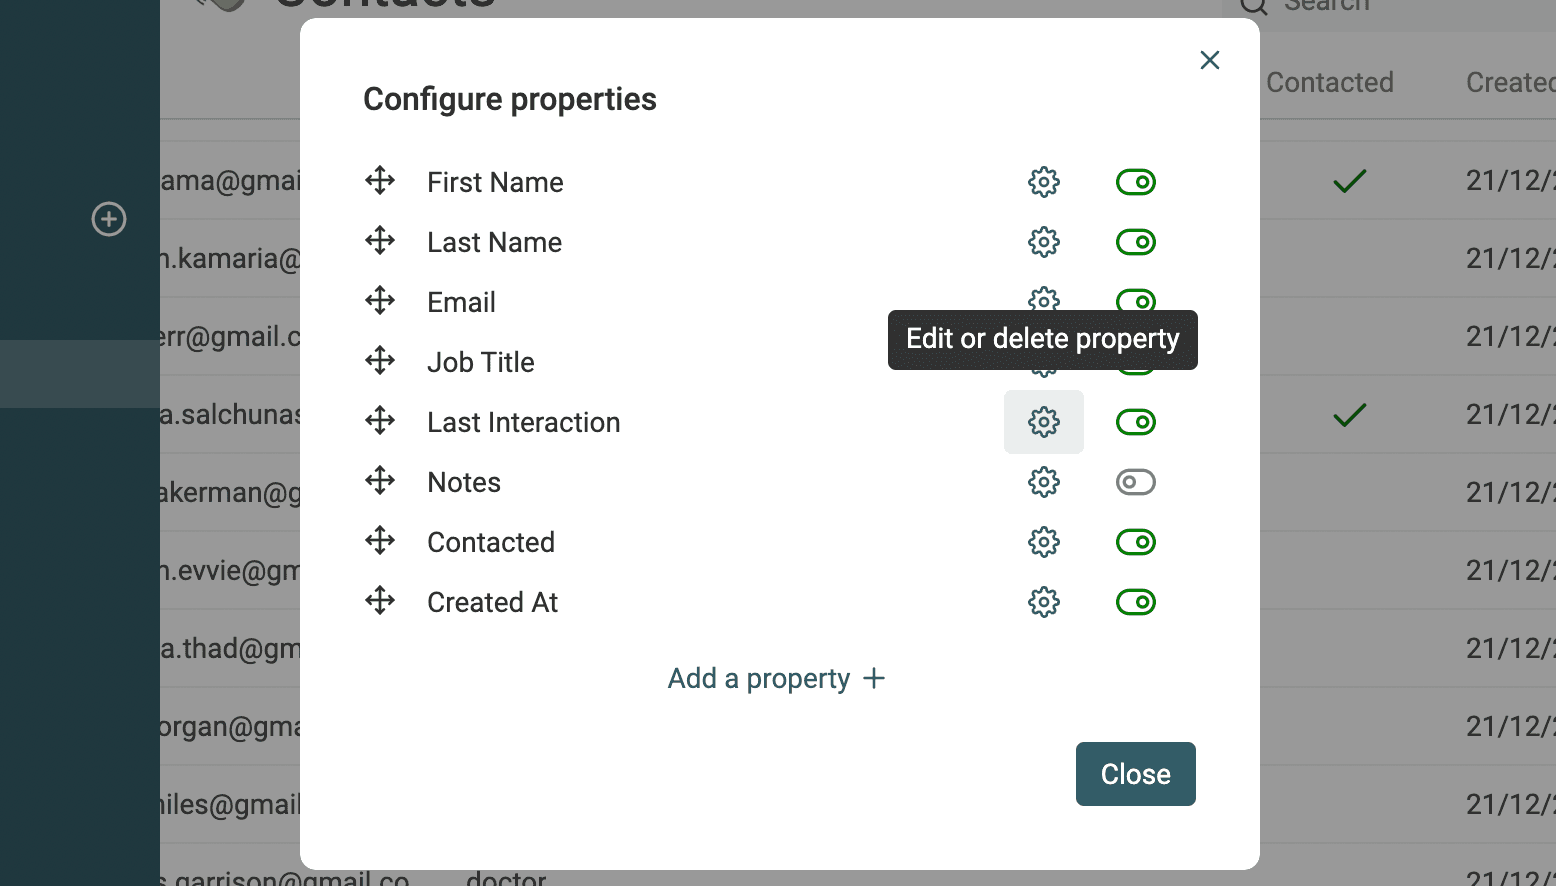Viewport: 1556px width, 886px height.
Task: Disable the Email property toggle
Action: pyautogui.click(x=1135, y=301)
